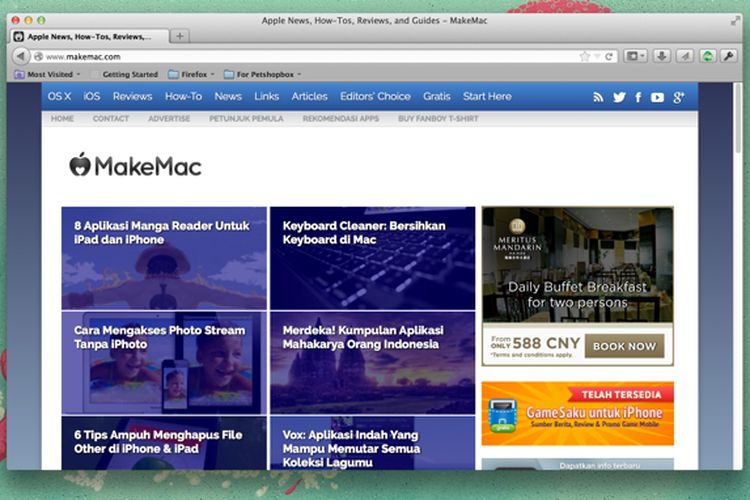Click the globe site identity icon

click(x=38, y=56)
